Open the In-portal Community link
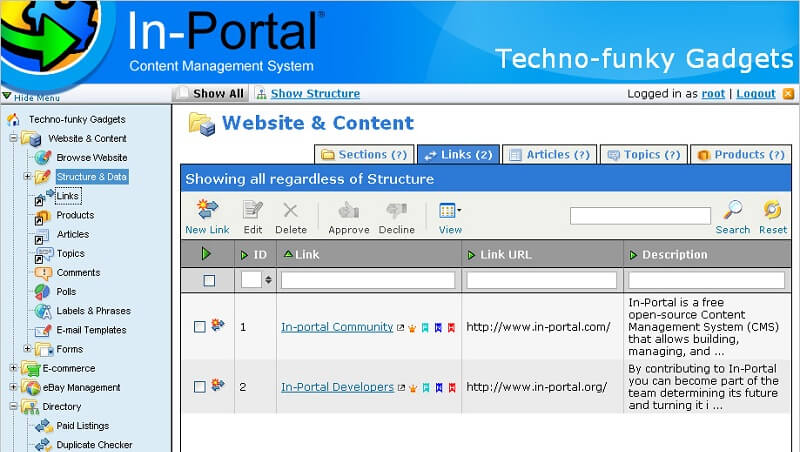Screen dimensions: 800x452 337,327
